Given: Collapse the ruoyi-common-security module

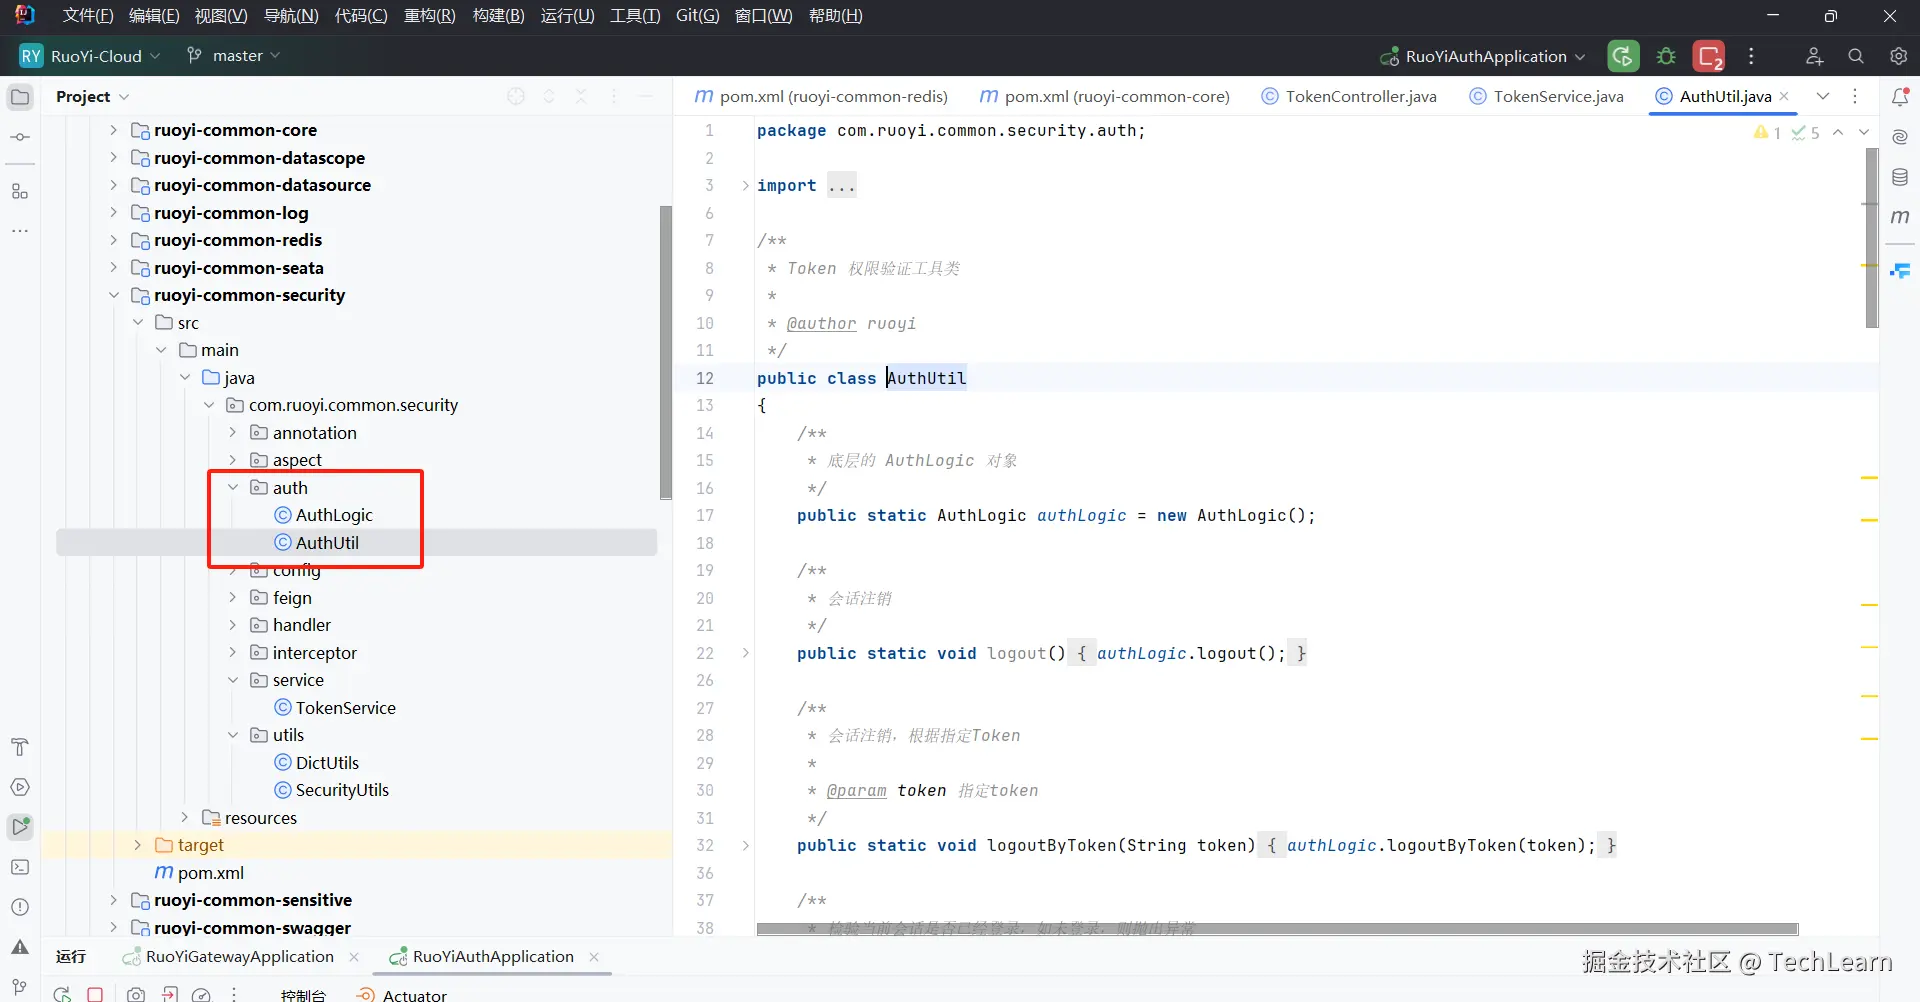Looking at the screenshot, I should 114,295.
